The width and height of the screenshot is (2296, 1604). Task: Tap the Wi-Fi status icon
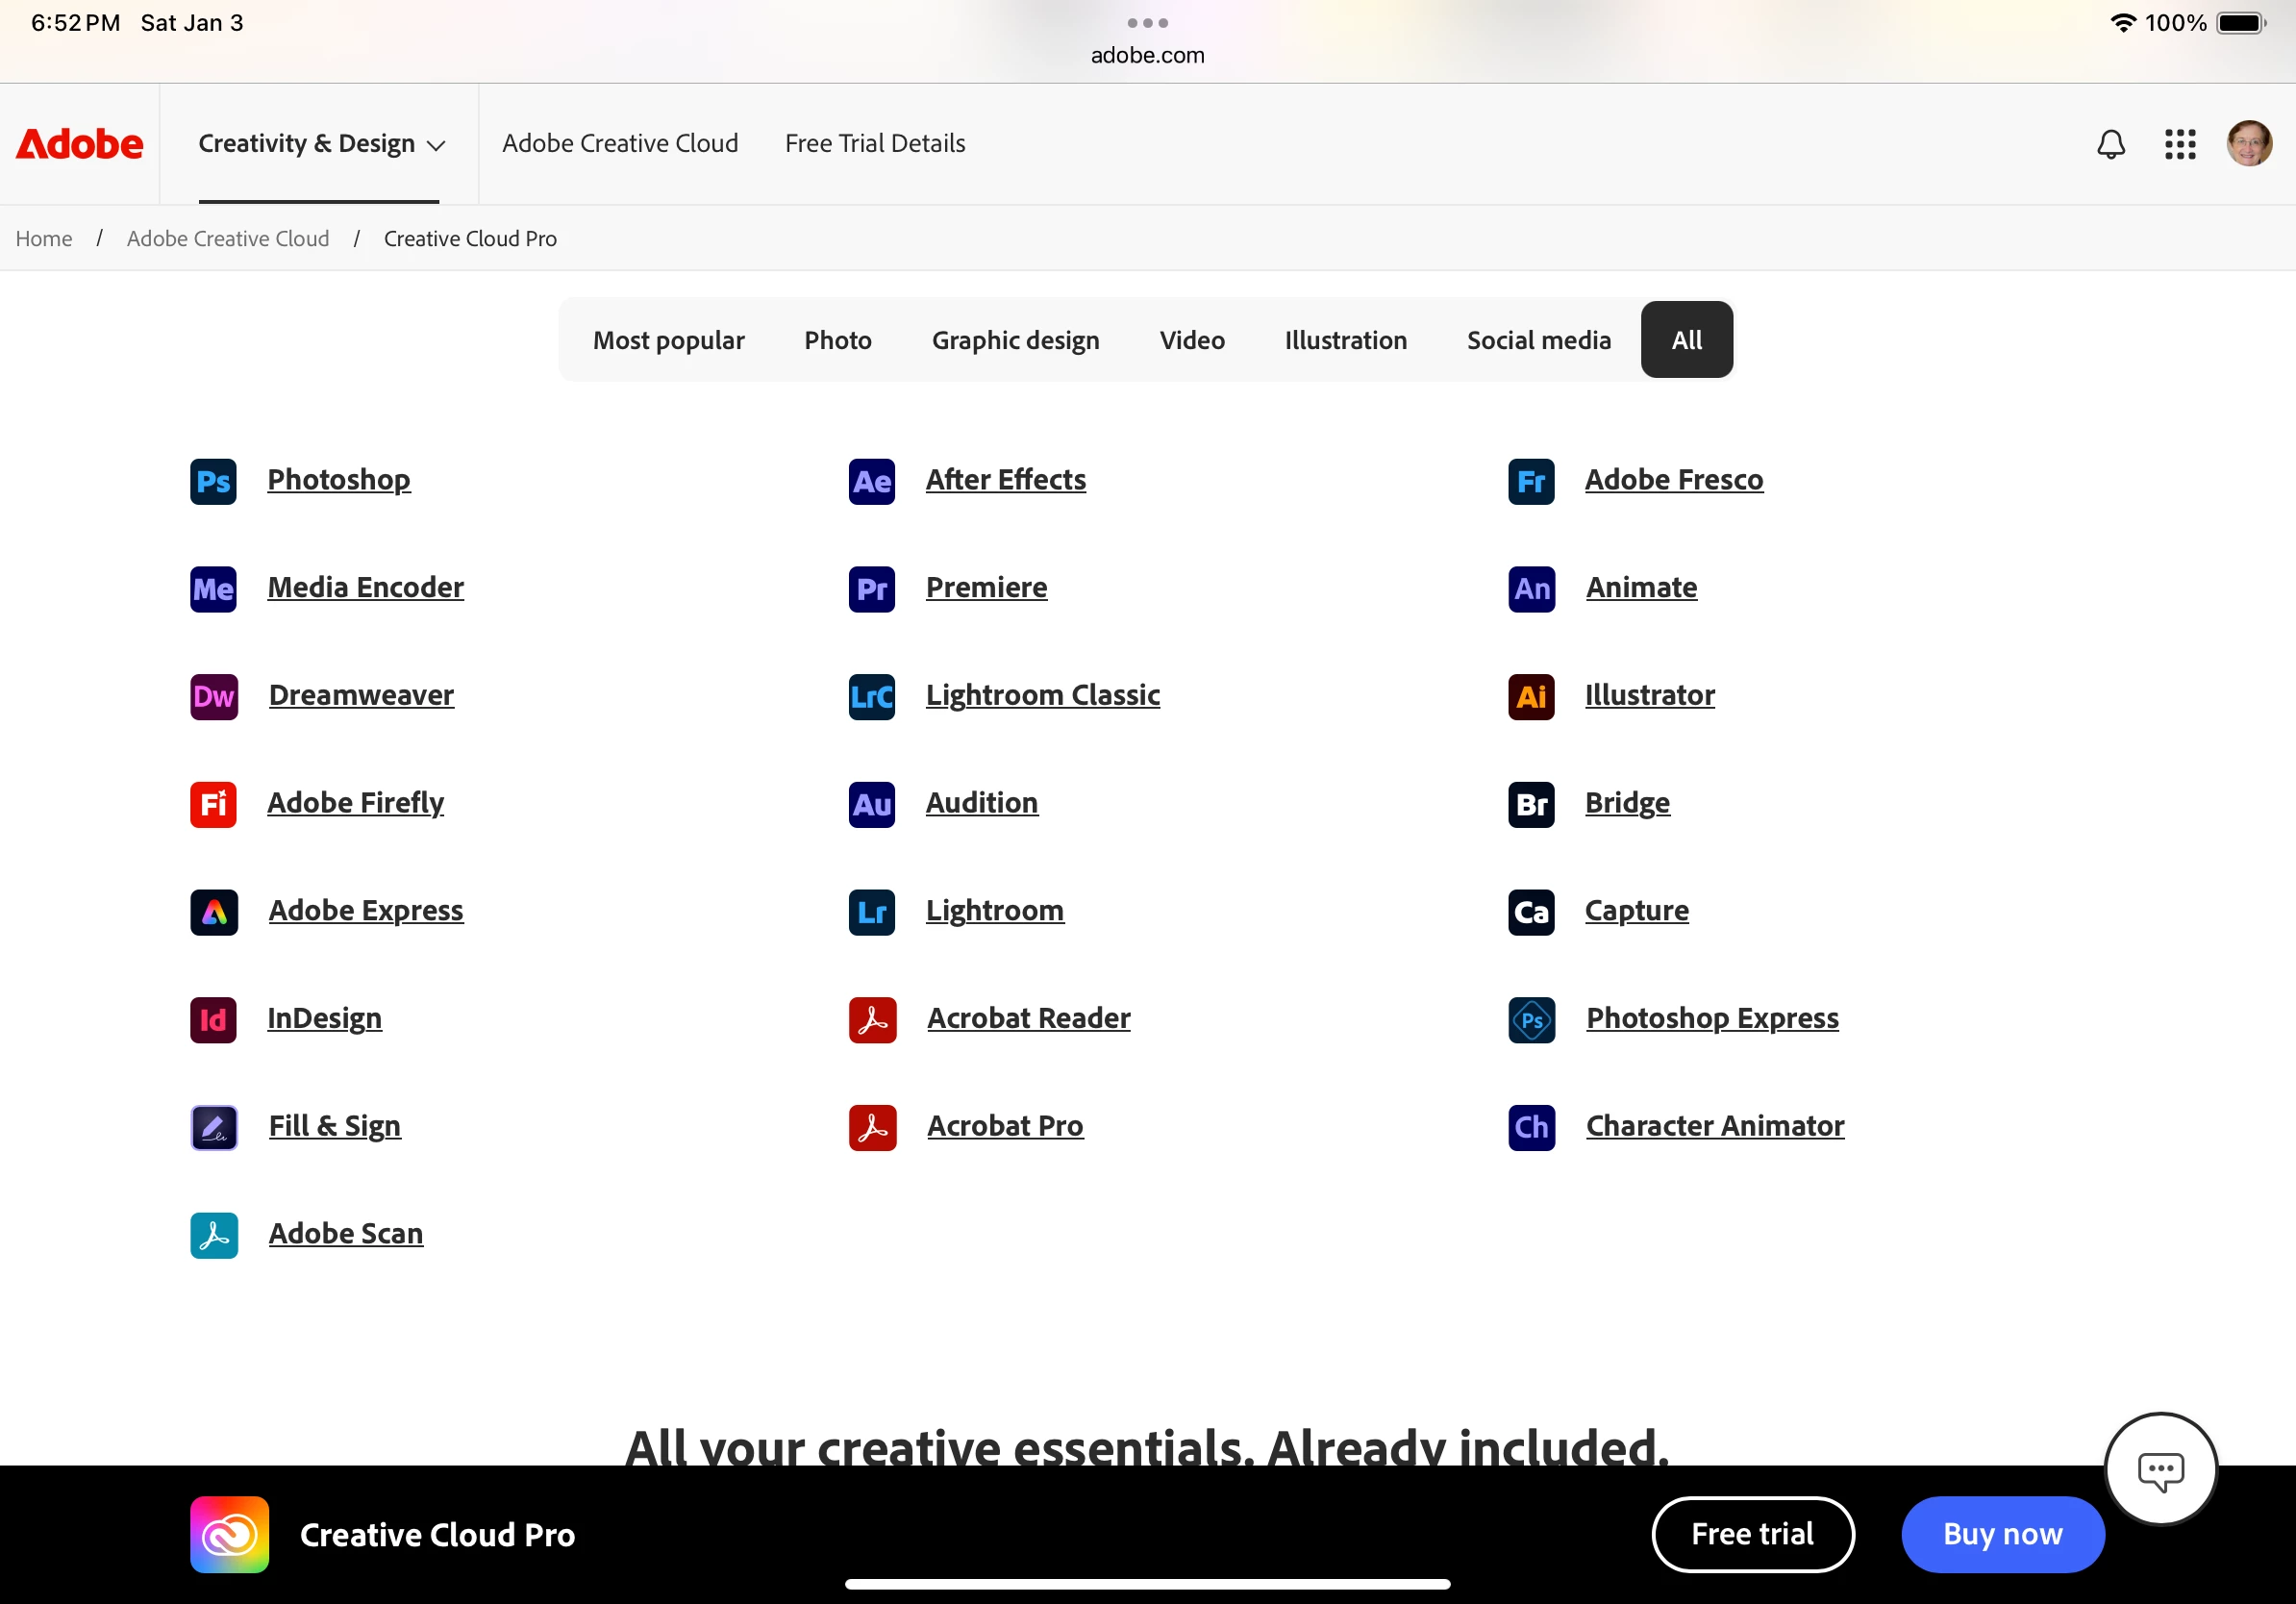point(2122,23)
